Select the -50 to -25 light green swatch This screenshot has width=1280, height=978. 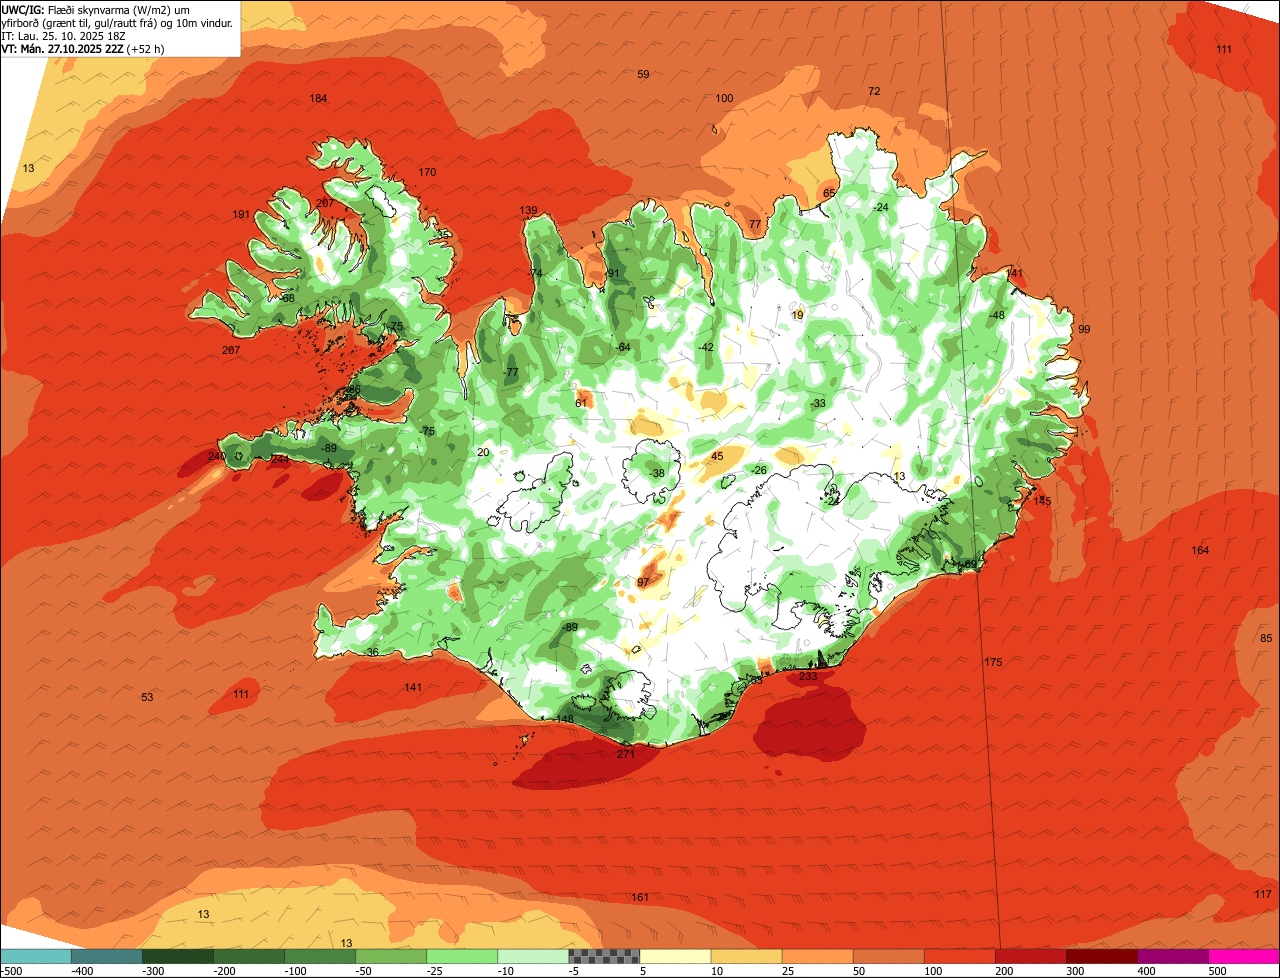390,956
